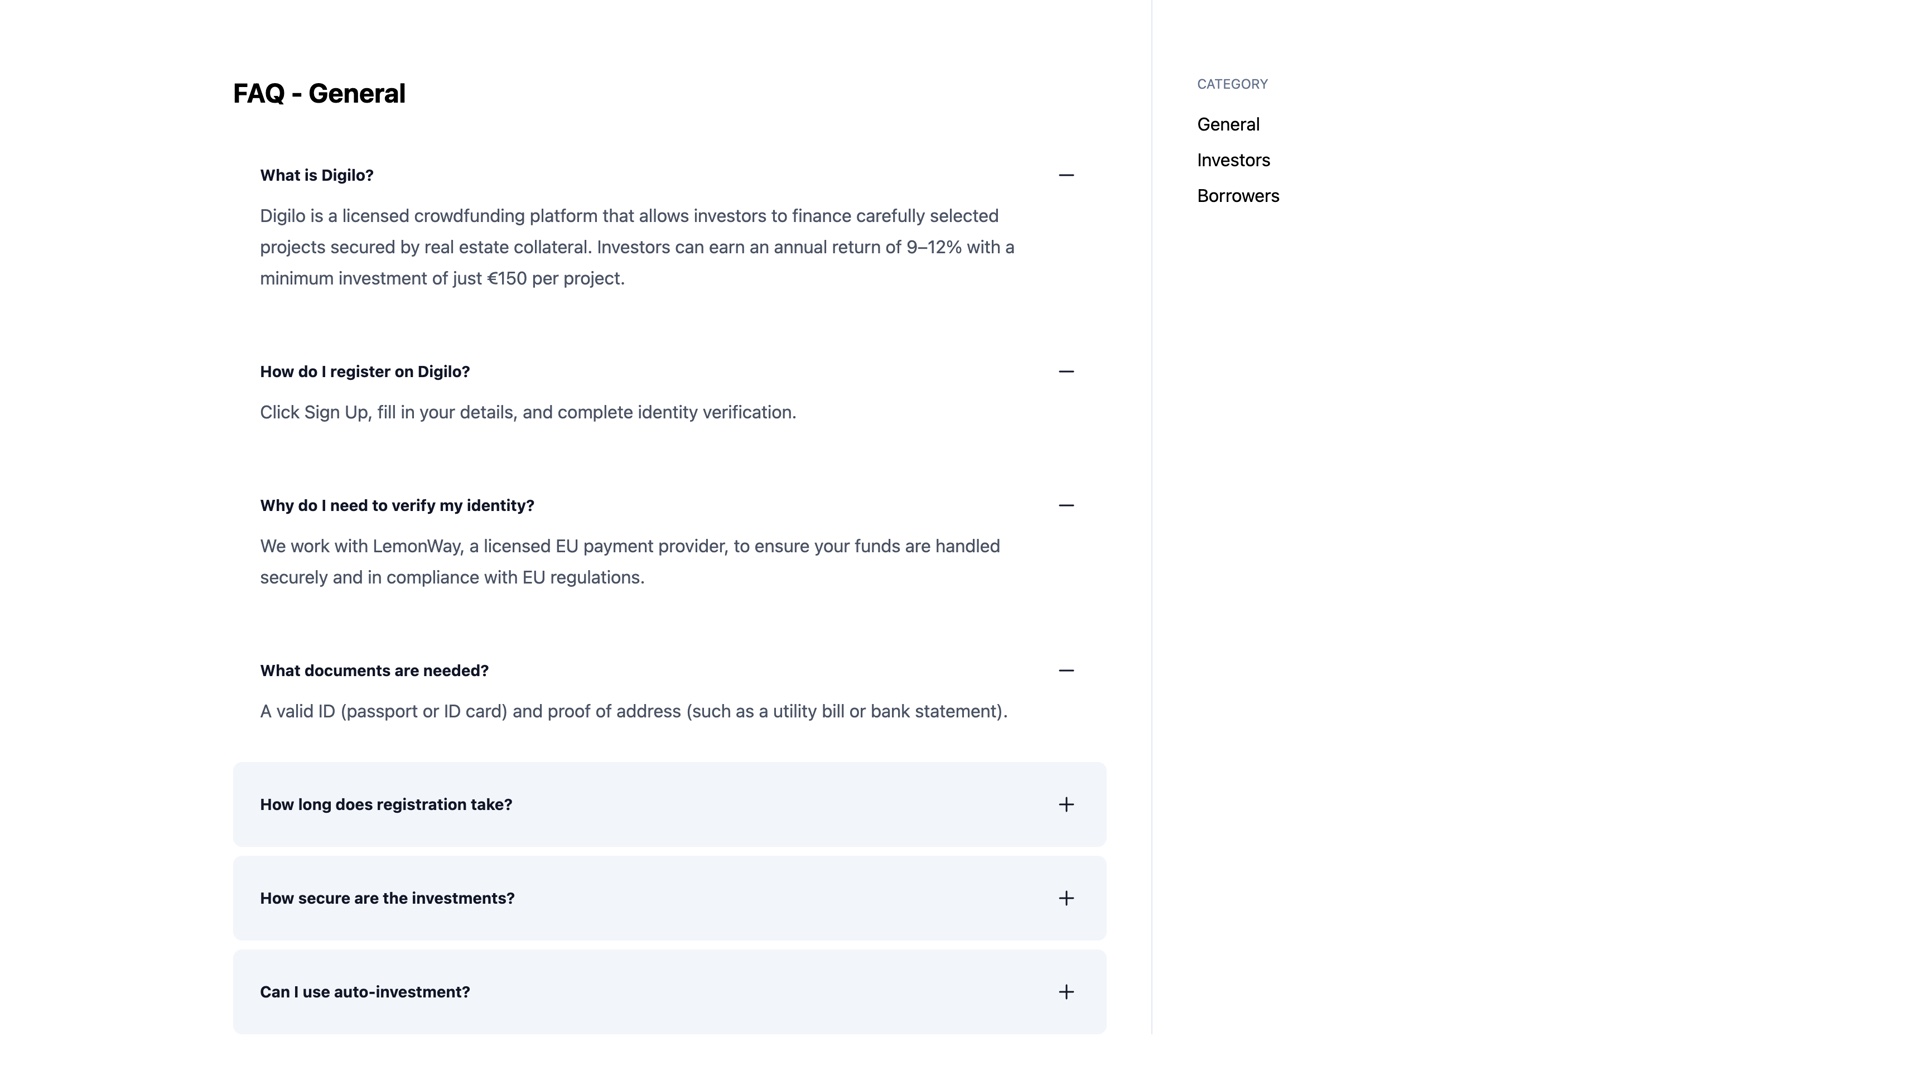
Task: Click minus icon next to 'Why do I need to verify my identity?'
Action: click(1066, 505)
